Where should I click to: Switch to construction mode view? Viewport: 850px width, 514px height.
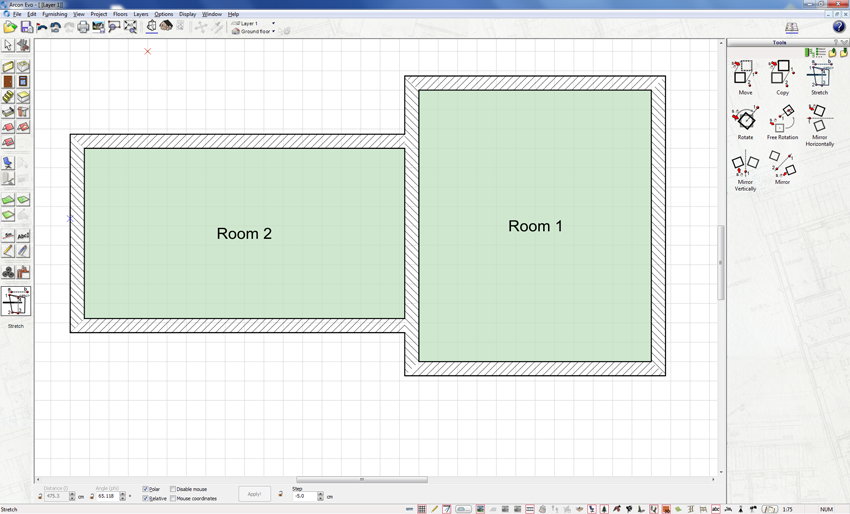tap(152, 26)
